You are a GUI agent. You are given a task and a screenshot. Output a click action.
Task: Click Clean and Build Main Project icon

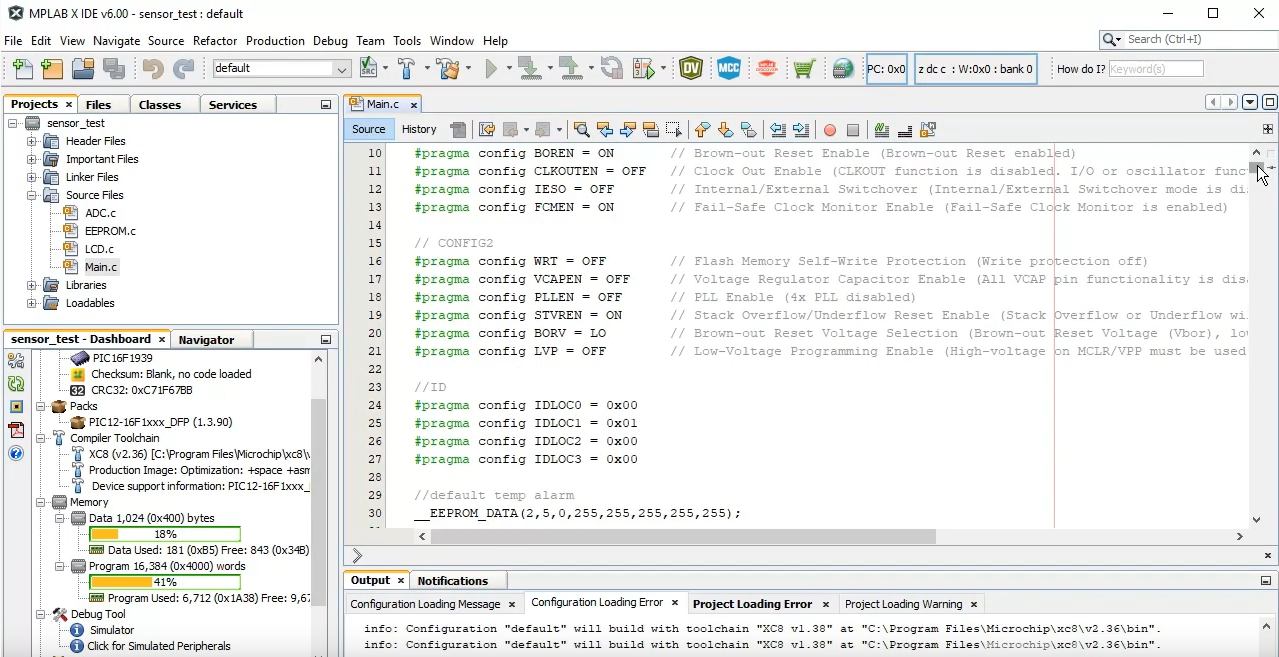tap(448, 69)
